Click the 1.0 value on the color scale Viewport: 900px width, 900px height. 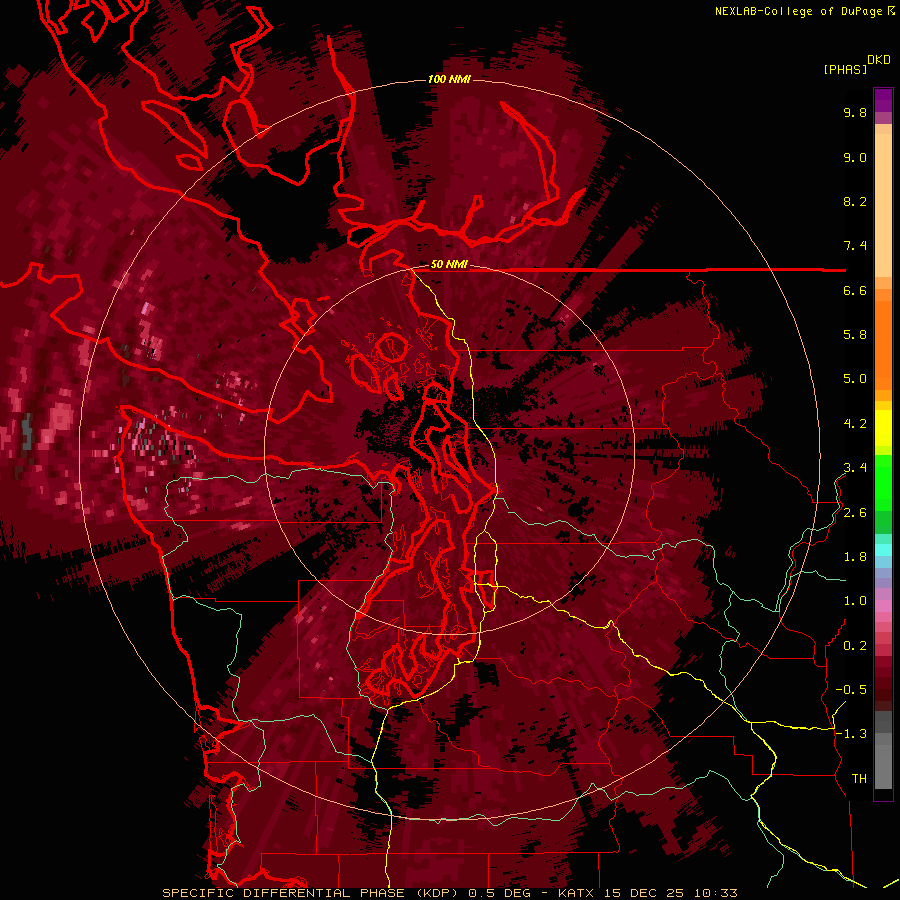855,601
